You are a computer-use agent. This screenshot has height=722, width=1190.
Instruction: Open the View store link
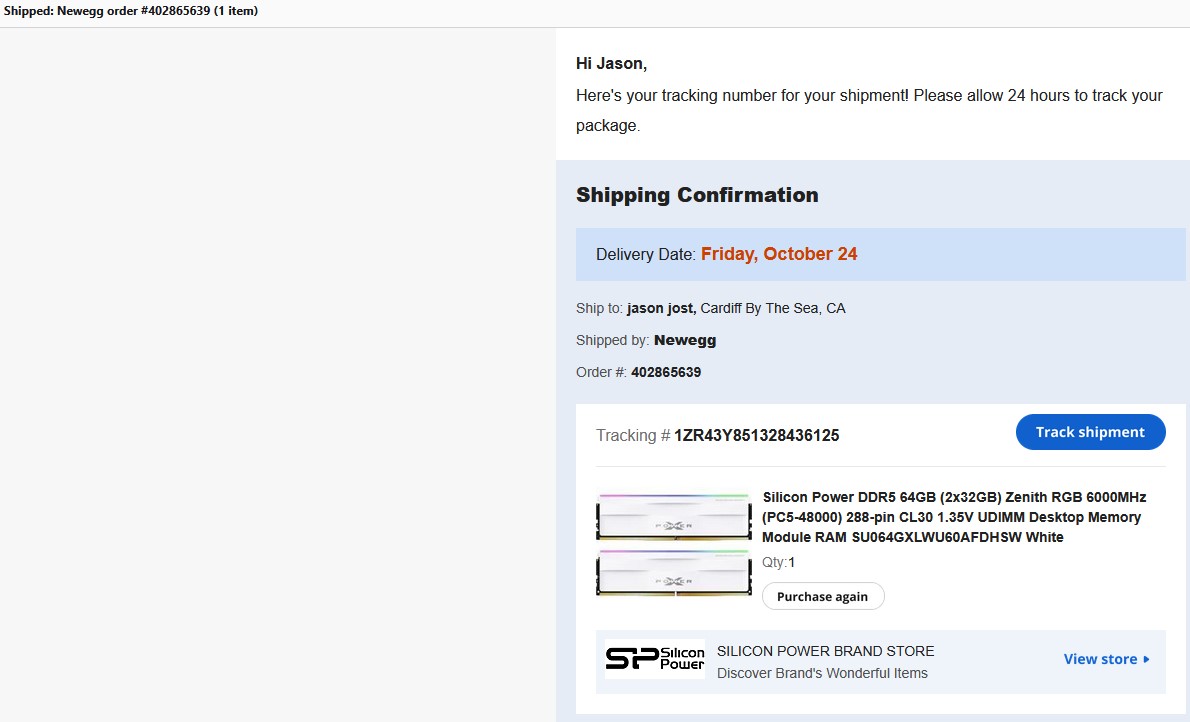[x=1100, y=659]
